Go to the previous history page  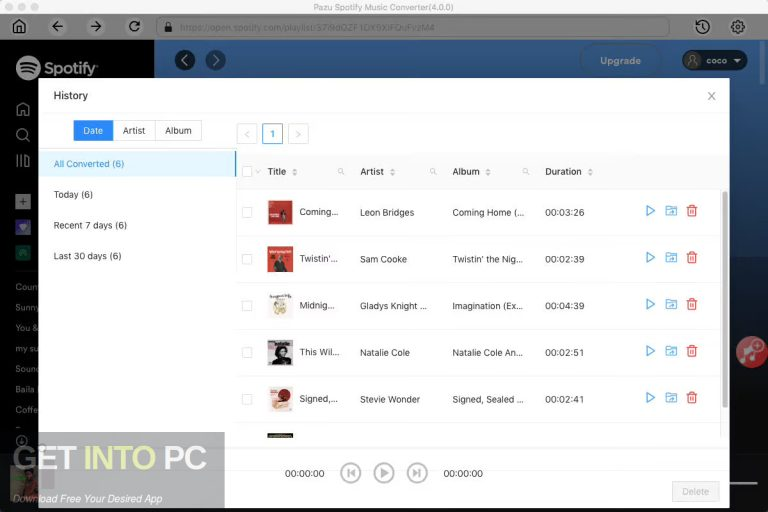point(247,134)
